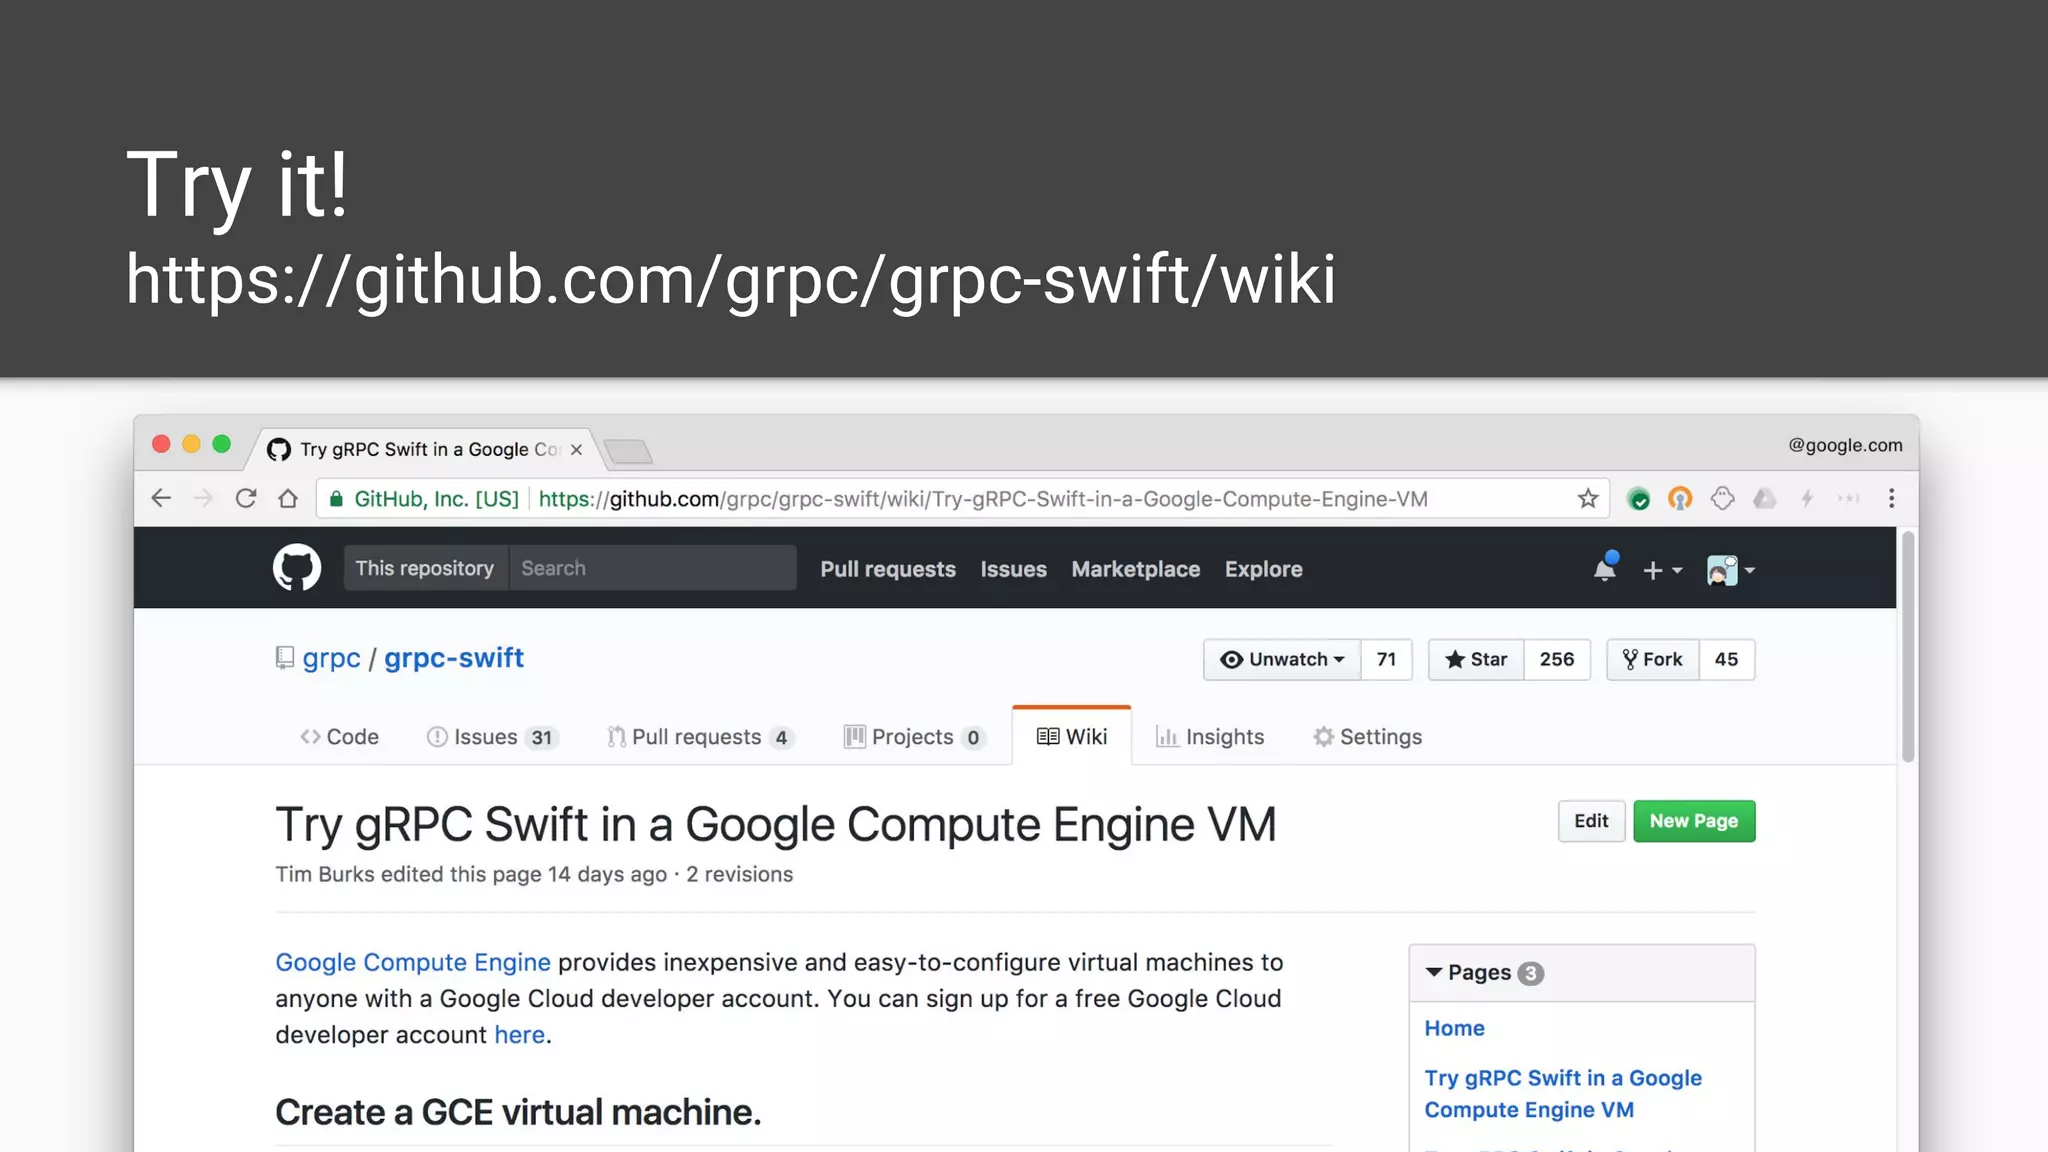Click the GitHub, Inc. [US] security indicator
2048x1152 pixels.
[x=424, y=499]
